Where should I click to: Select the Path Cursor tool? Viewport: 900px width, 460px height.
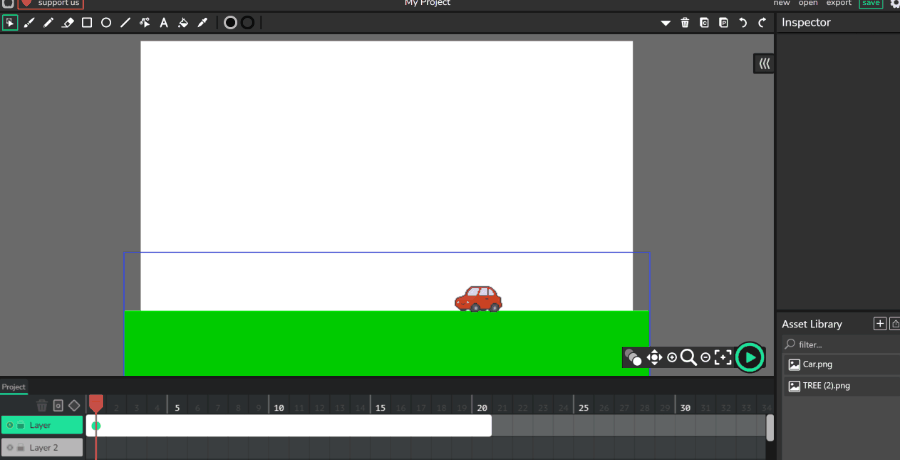coord(145,23)
